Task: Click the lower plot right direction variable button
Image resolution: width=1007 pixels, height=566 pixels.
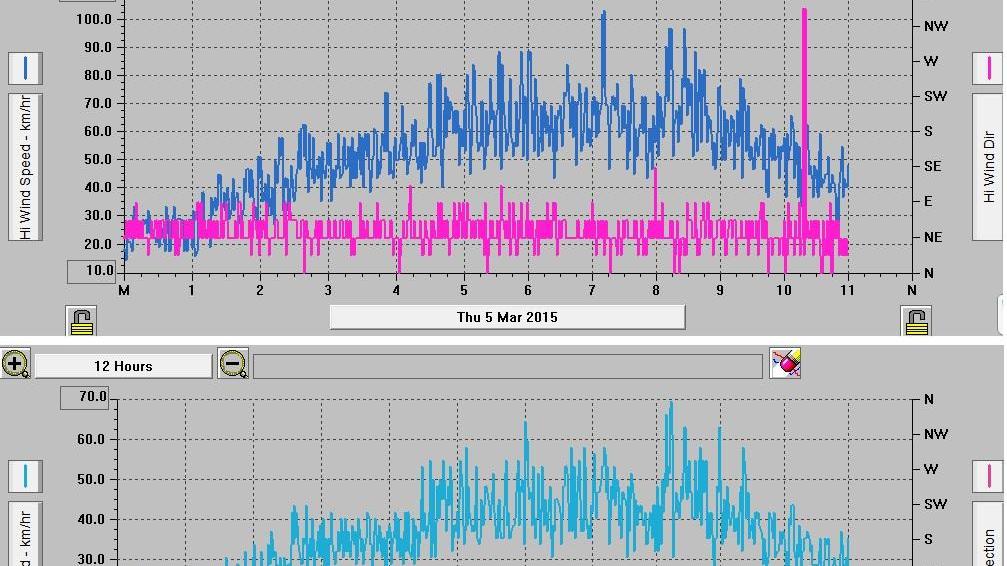Action: 988,534
